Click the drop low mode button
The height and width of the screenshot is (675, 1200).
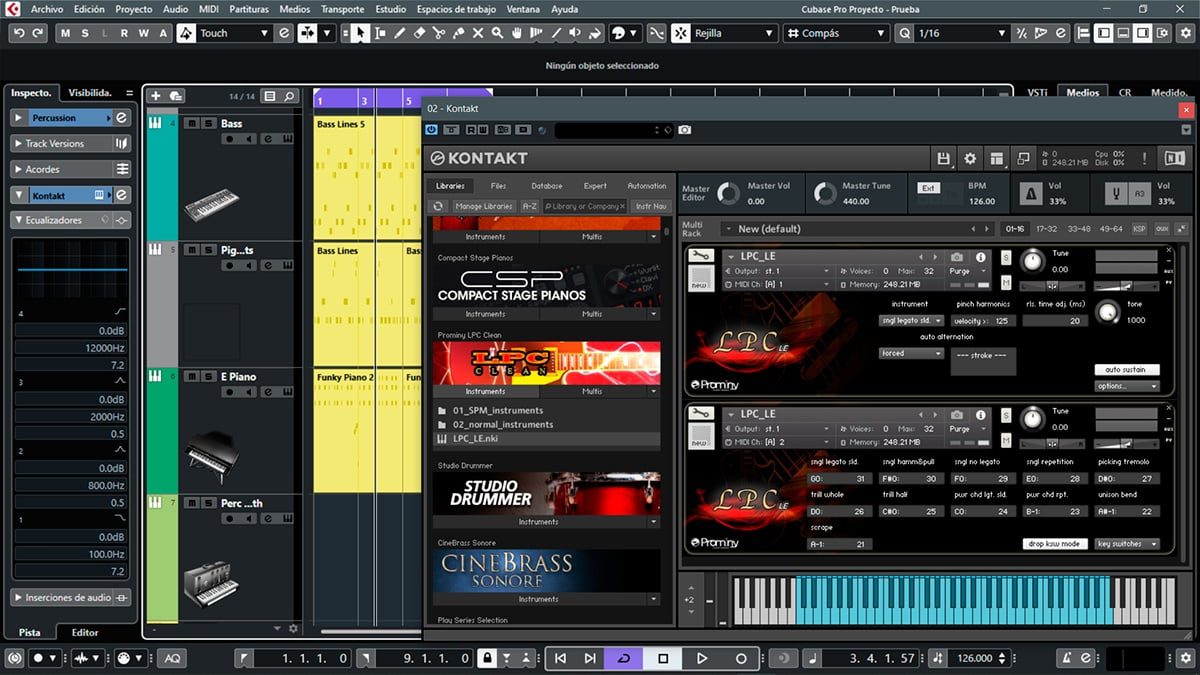pyautogui.click(x=1054, y=544)
